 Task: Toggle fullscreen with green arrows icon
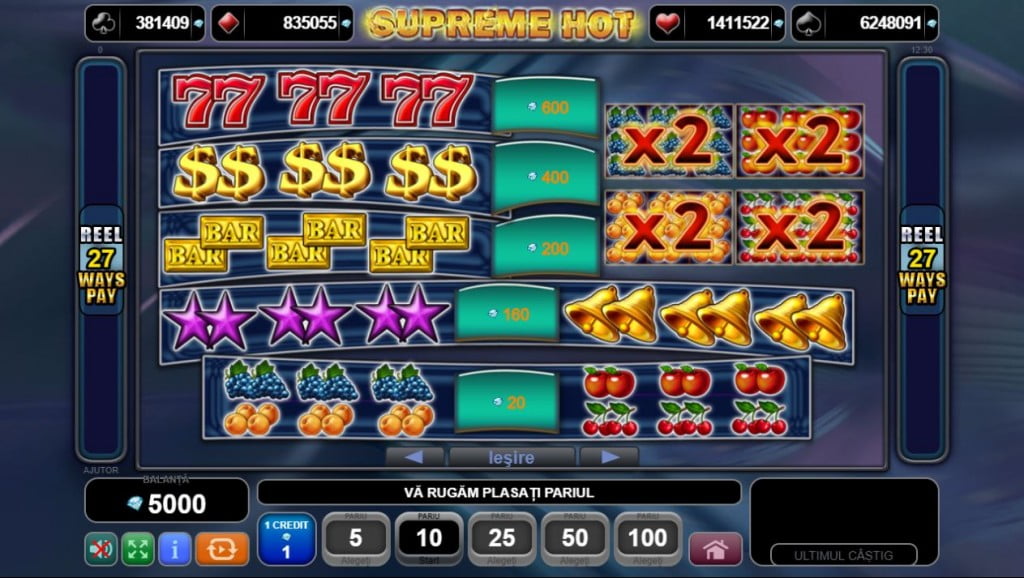(x=138, y=549)
